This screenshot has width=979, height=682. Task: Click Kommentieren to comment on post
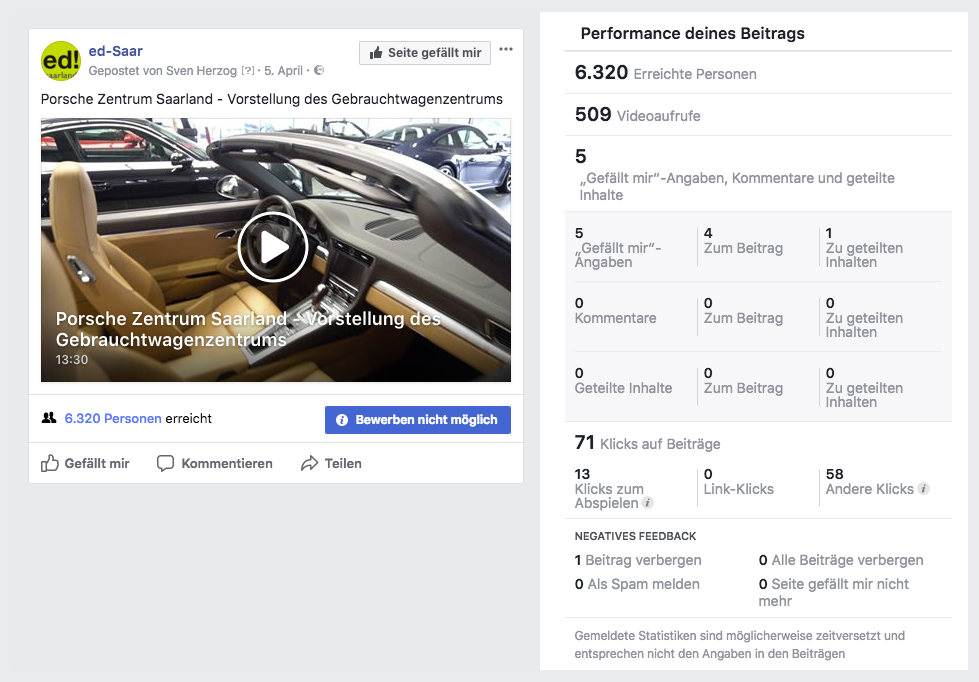(215, 463)
